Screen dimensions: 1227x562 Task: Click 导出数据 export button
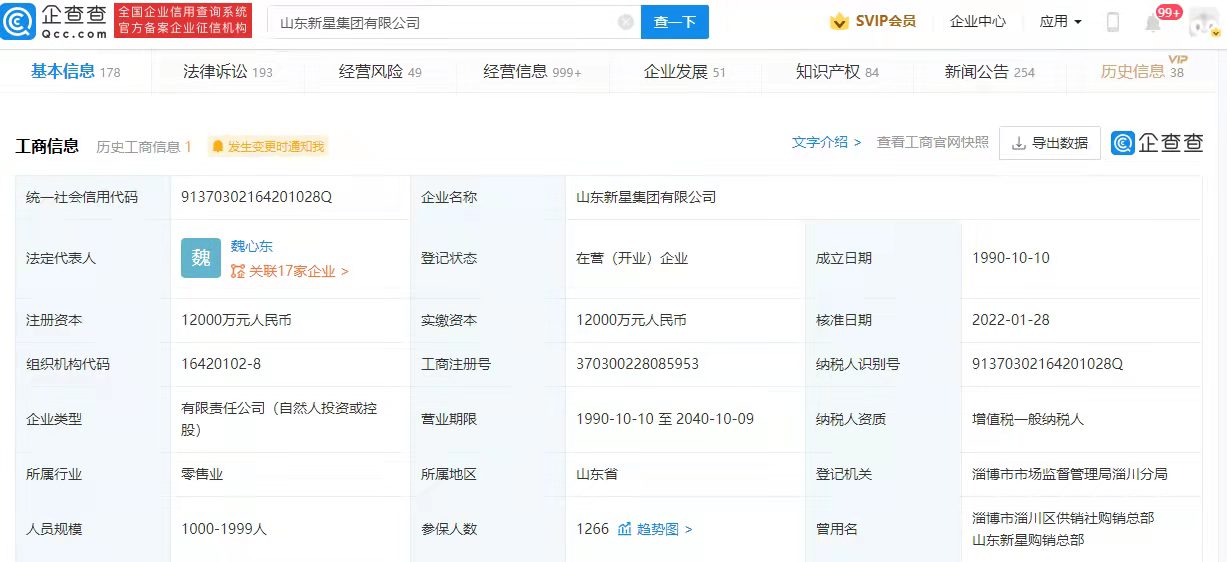(x=1050, y=143)
